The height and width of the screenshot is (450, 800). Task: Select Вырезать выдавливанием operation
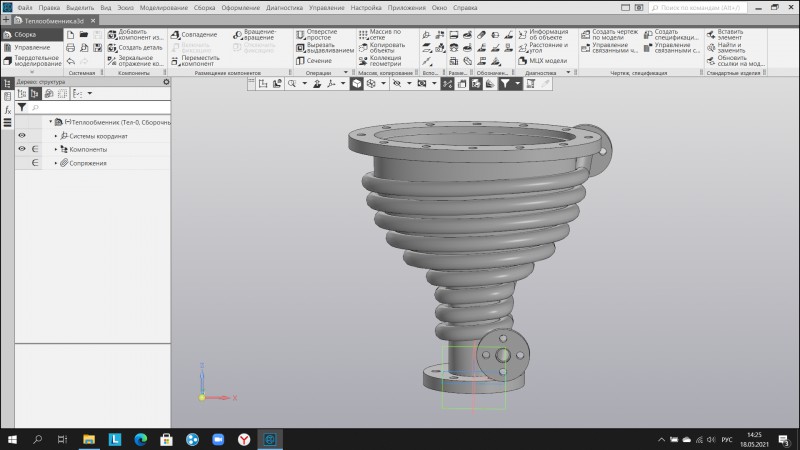[x=325, y=47]
